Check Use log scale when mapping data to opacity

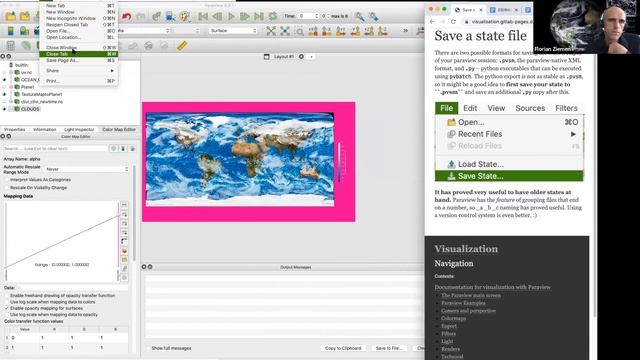click(x=6, y=315)
